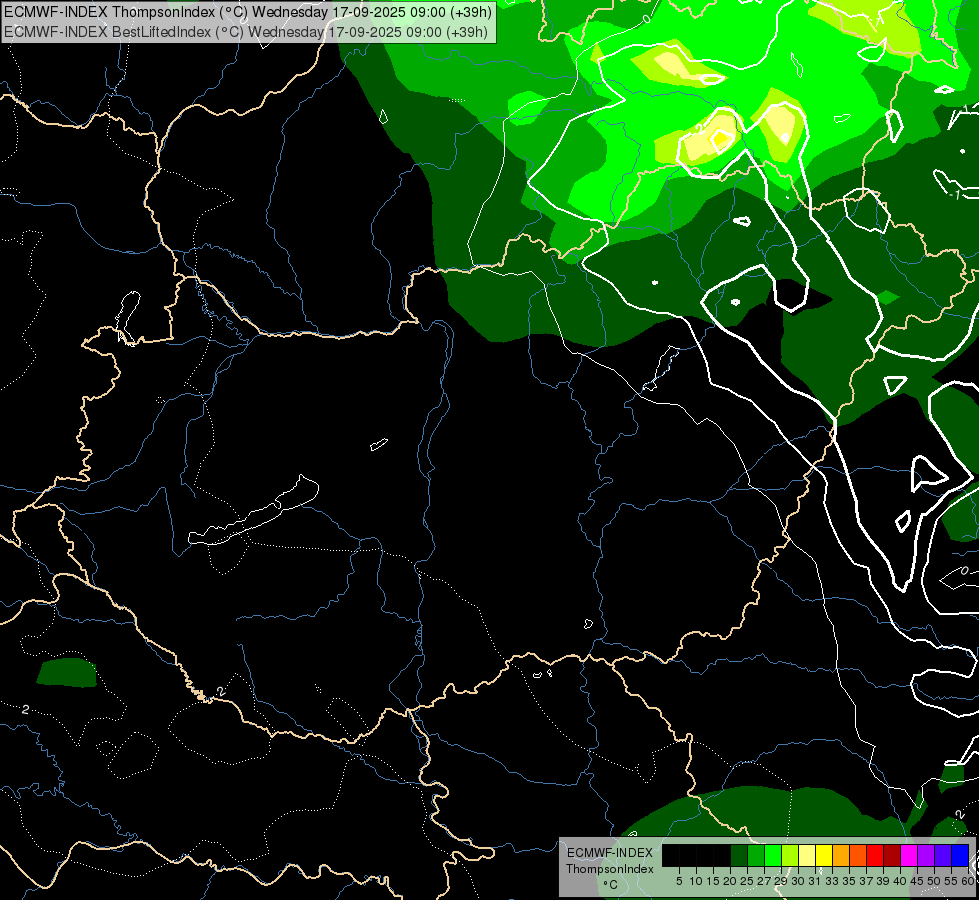Image resolution: width=979 pixels, height=900 pixels.
Task: Click legend tick value '5'
Action: point(679,881)
